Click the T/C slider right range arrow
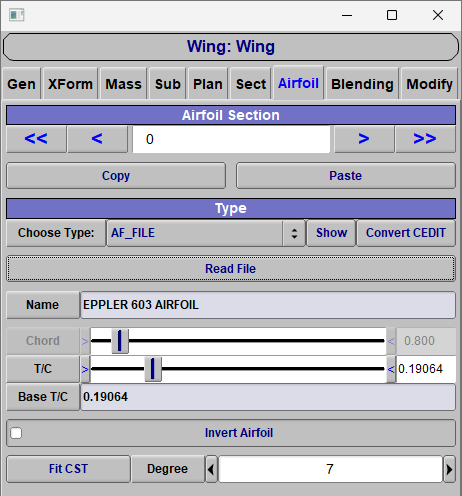Image resolution: width=462 pixels, height=496 pixels. [x=391, y=369]
